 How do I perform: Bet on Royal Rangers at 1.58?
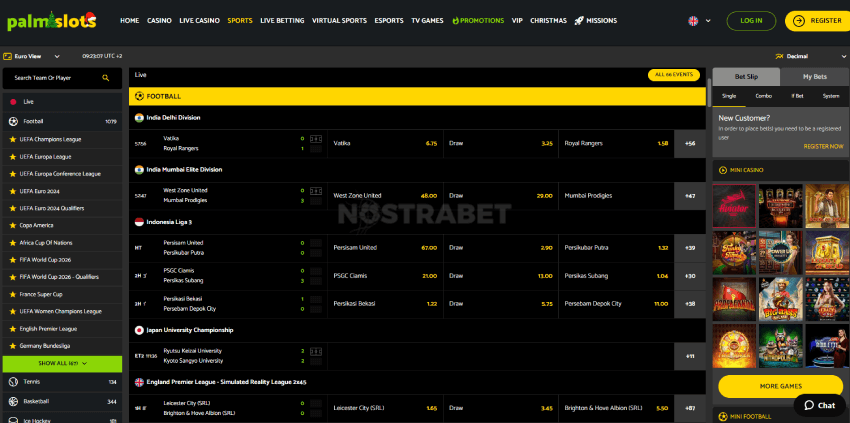click(x=616, y=144)
